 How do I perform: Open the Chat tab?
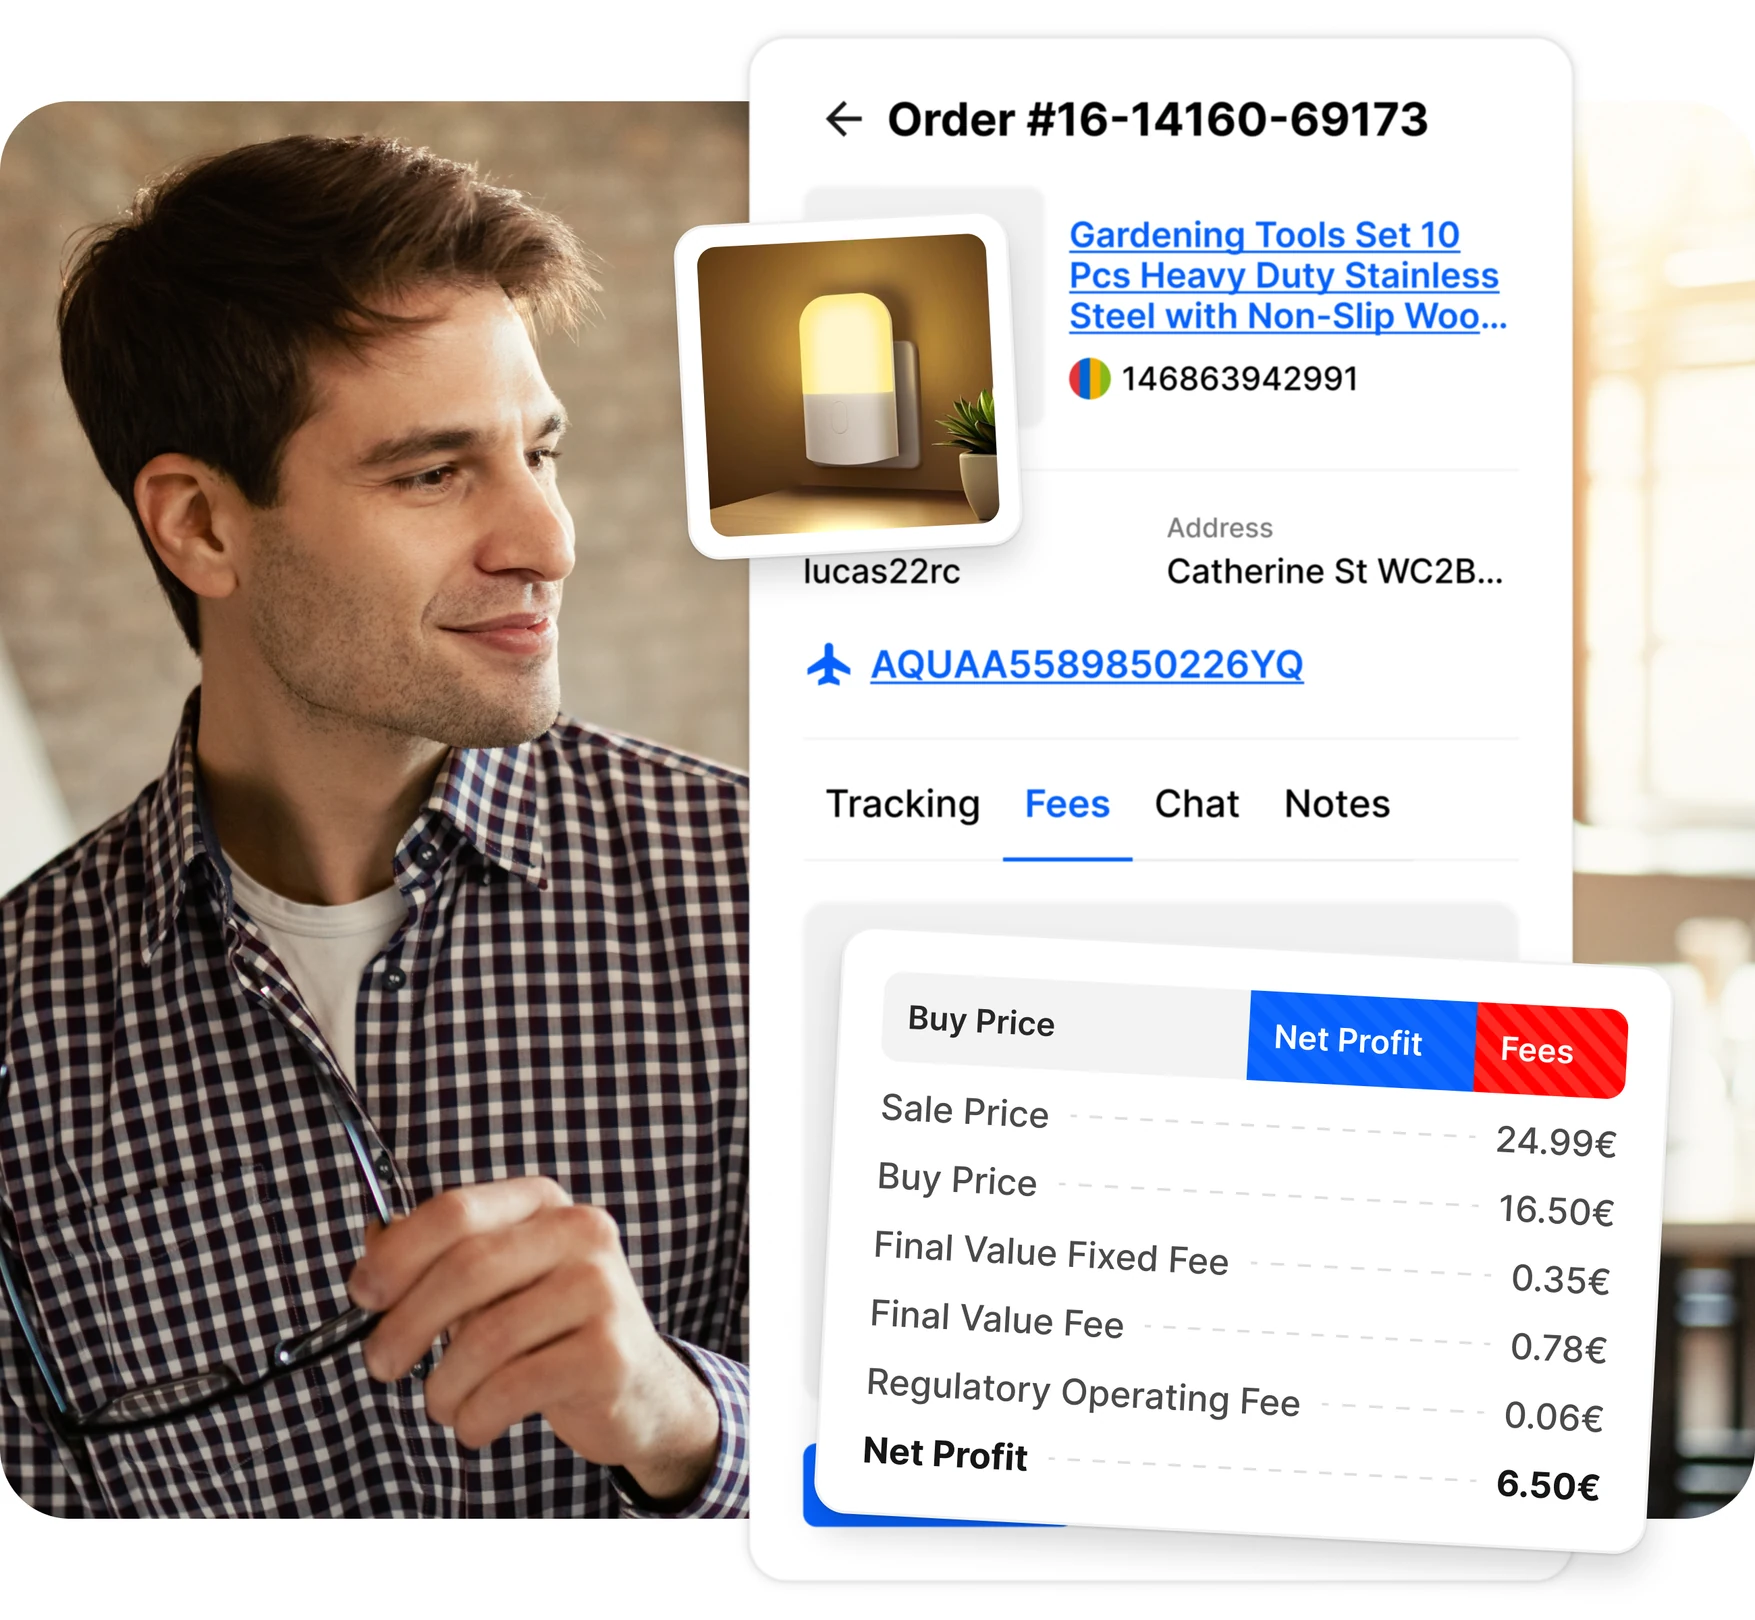pos(1196,804)
